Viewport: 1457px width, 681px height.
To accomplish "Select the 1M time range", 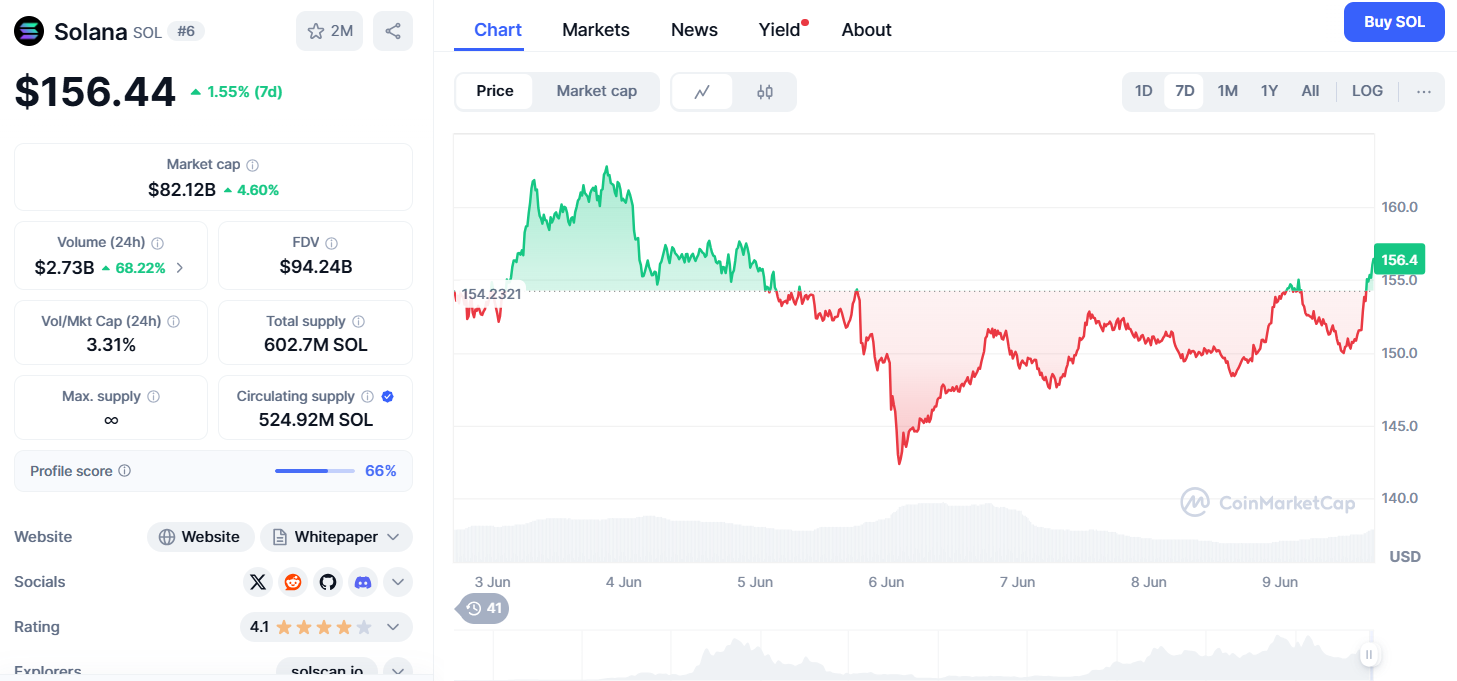I will click(1227, 91).
